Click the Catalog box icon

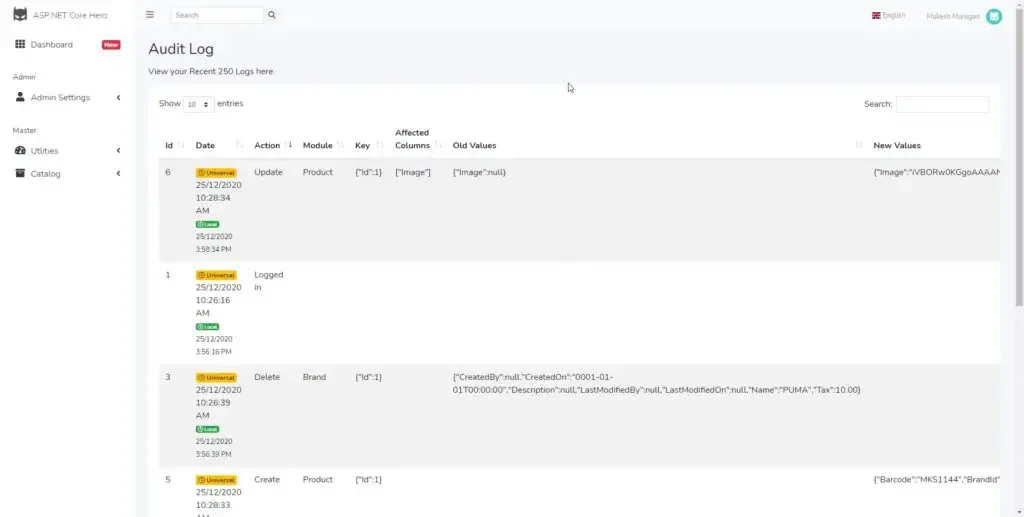[20, 174]
